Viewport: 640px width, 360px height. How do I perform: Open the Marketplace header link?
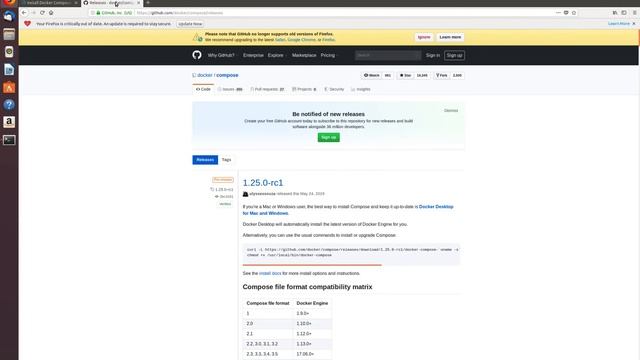pos(304,55)
